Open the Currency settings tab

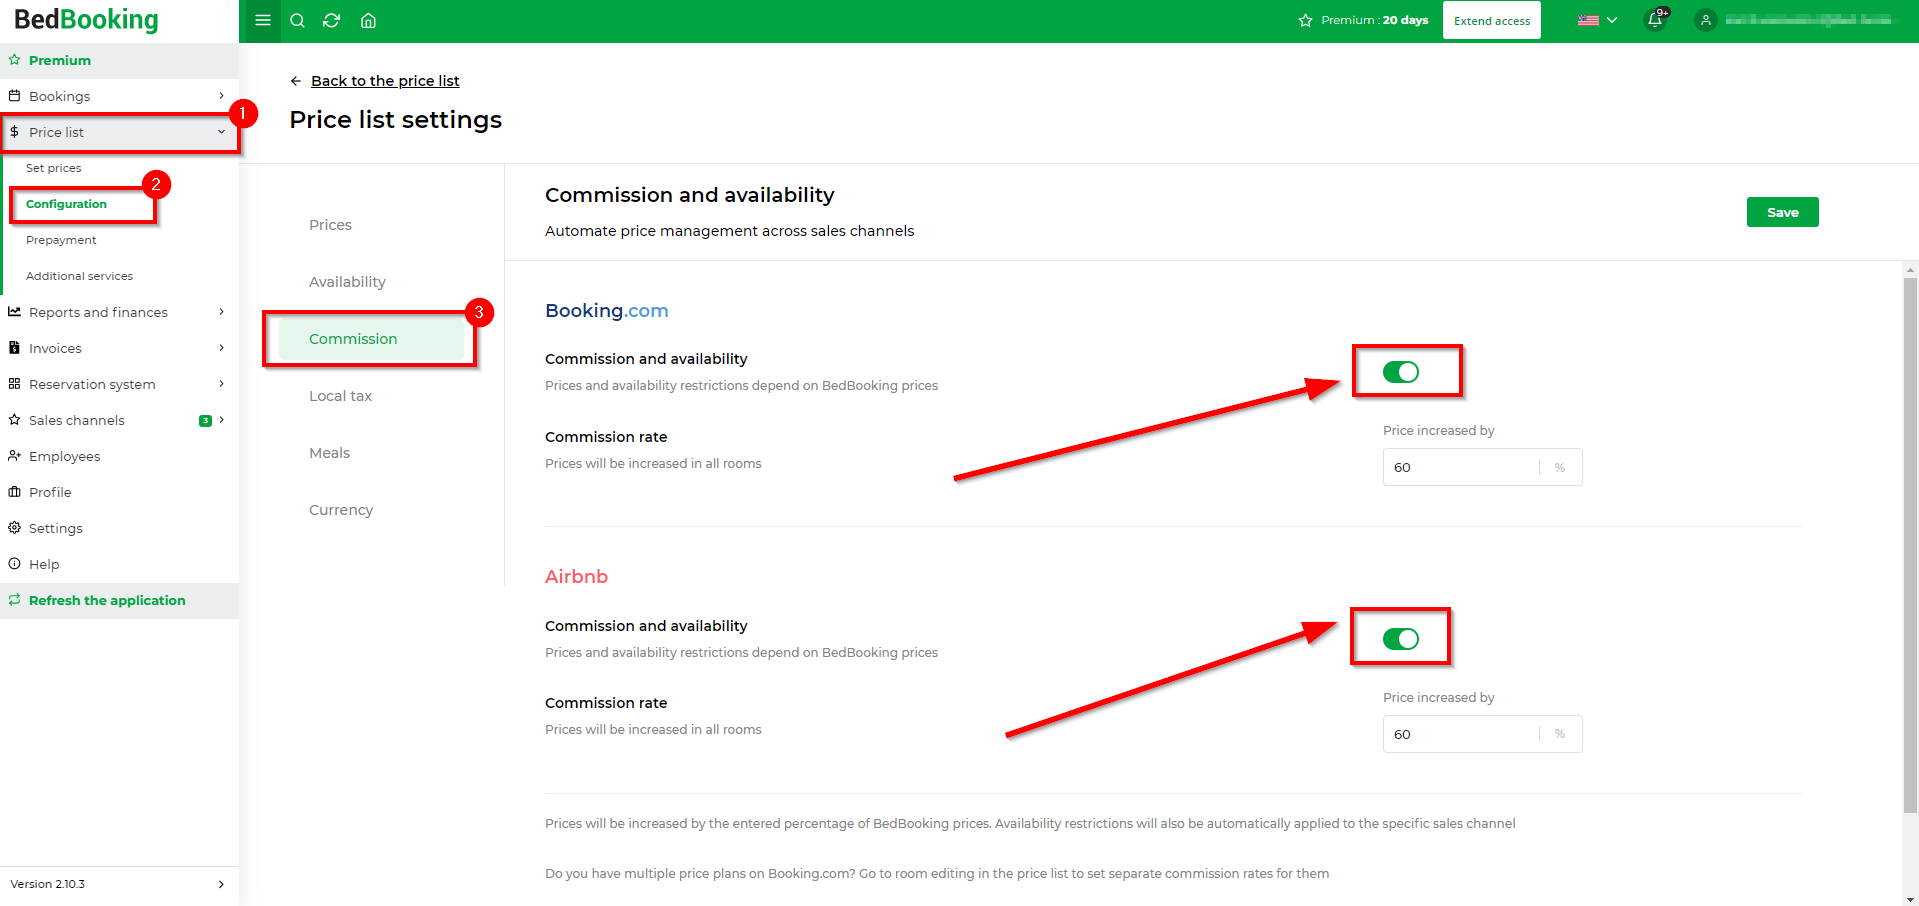point(341,510)
